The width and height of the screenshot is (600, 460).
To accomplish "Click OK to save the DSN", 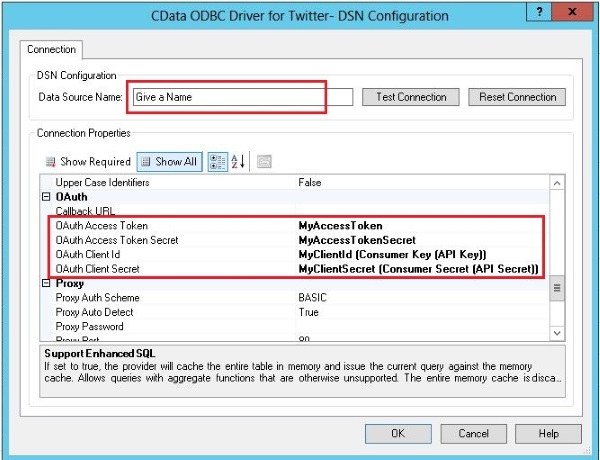I will tap(397, 434).
